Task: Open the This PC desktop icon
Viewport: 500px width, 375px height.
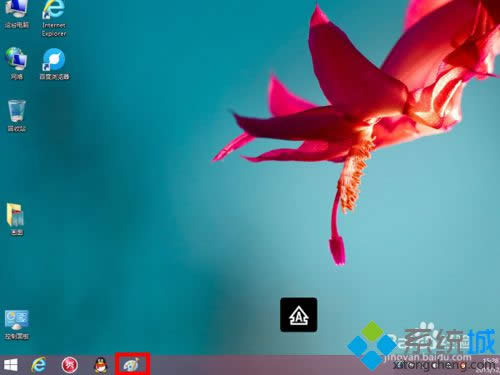Action: [x=16, y=13]
